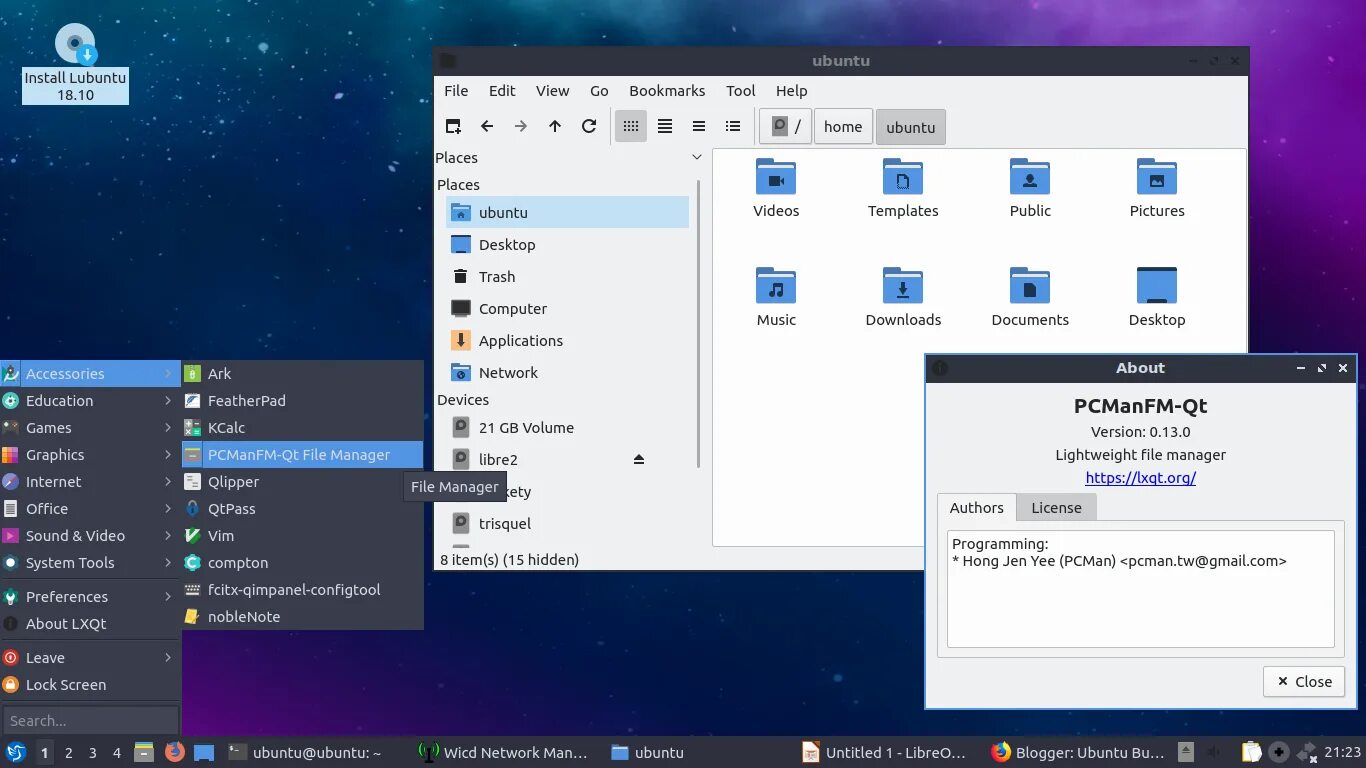This screenshot has height=768, width=1366.
Task: Select the root path button
Action: (x=786, y=127)
